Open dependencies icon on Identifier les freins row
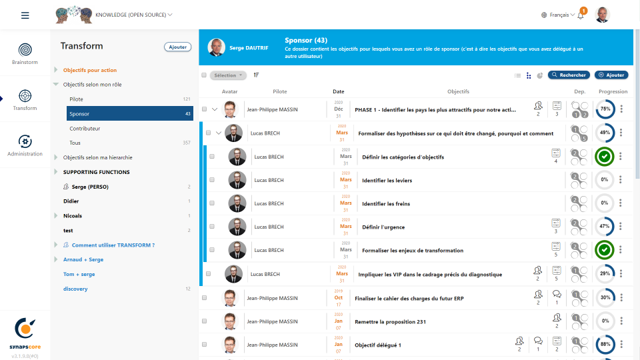Viewport: 640px width, 360px height. [x=579, y=203]
